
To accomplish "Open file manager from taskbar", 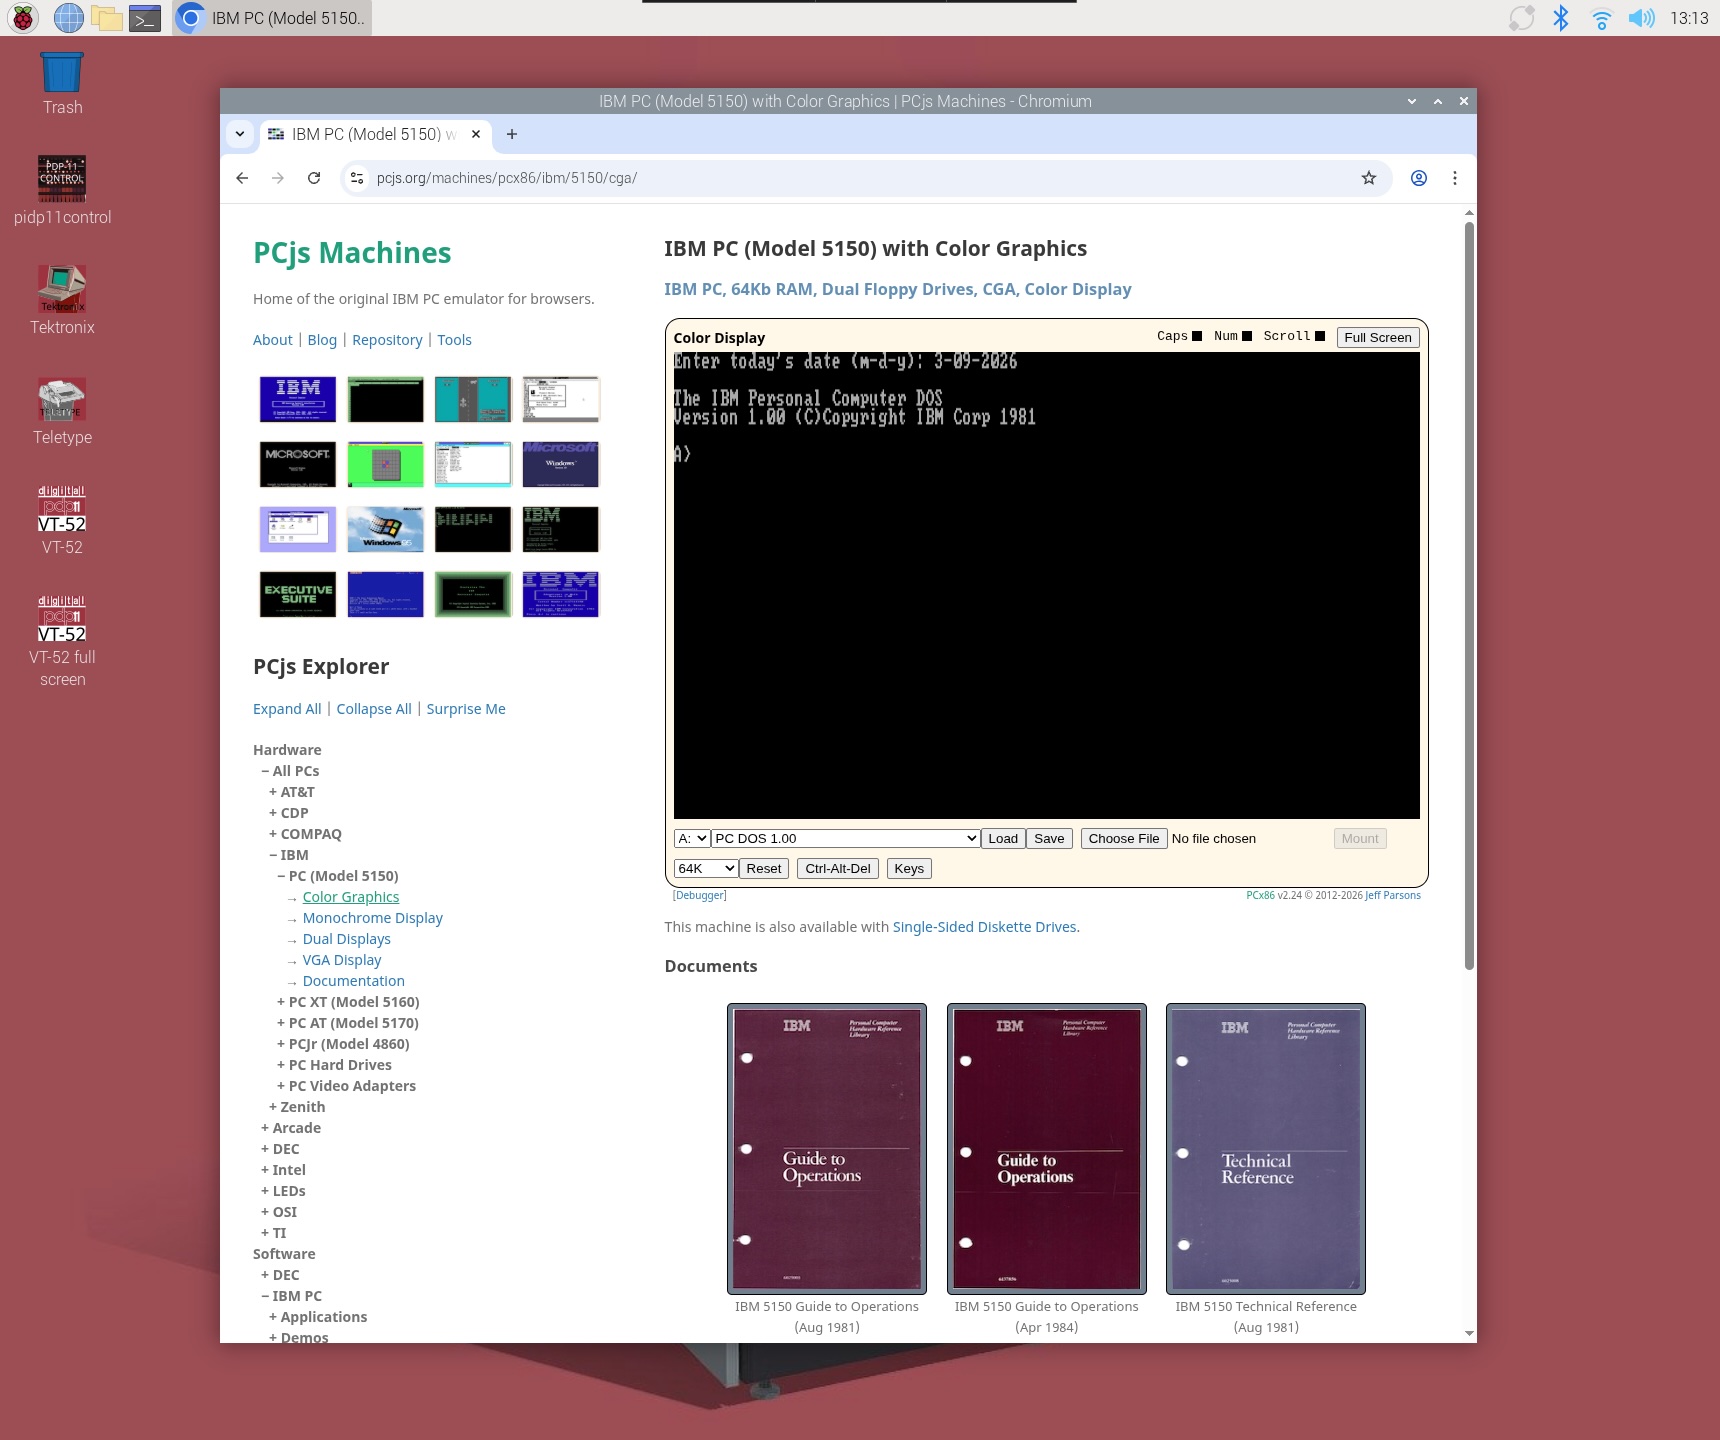I will (x=107, y=18).
